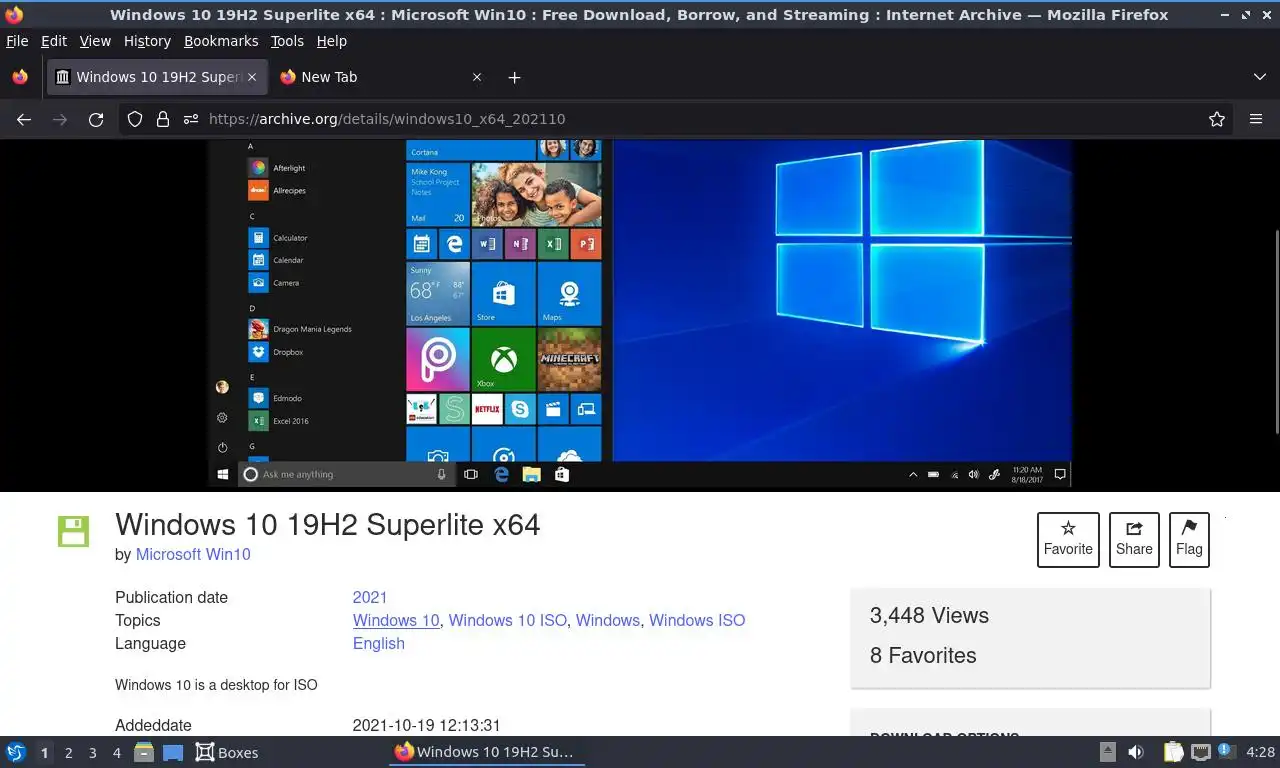The height and width of the screenshot is (768, 1280).
Task: Open a new tab with plus button
Action: (514, 77)
